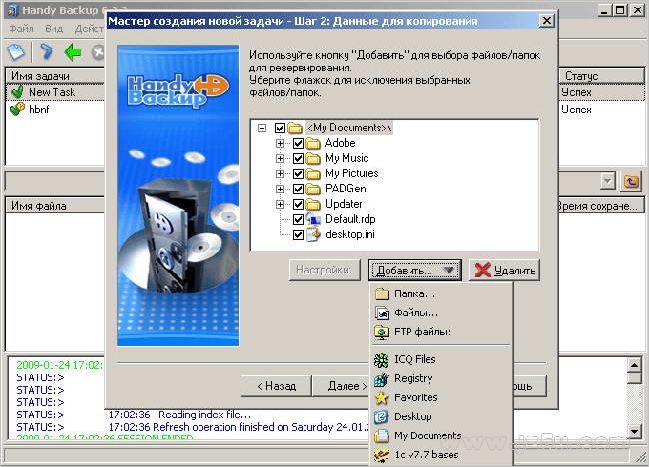This screenshot has height=467, width=649.
Task: Open the combo box dropdown arrow in main window
Action: pyautogui.click(x=608, y=181)
